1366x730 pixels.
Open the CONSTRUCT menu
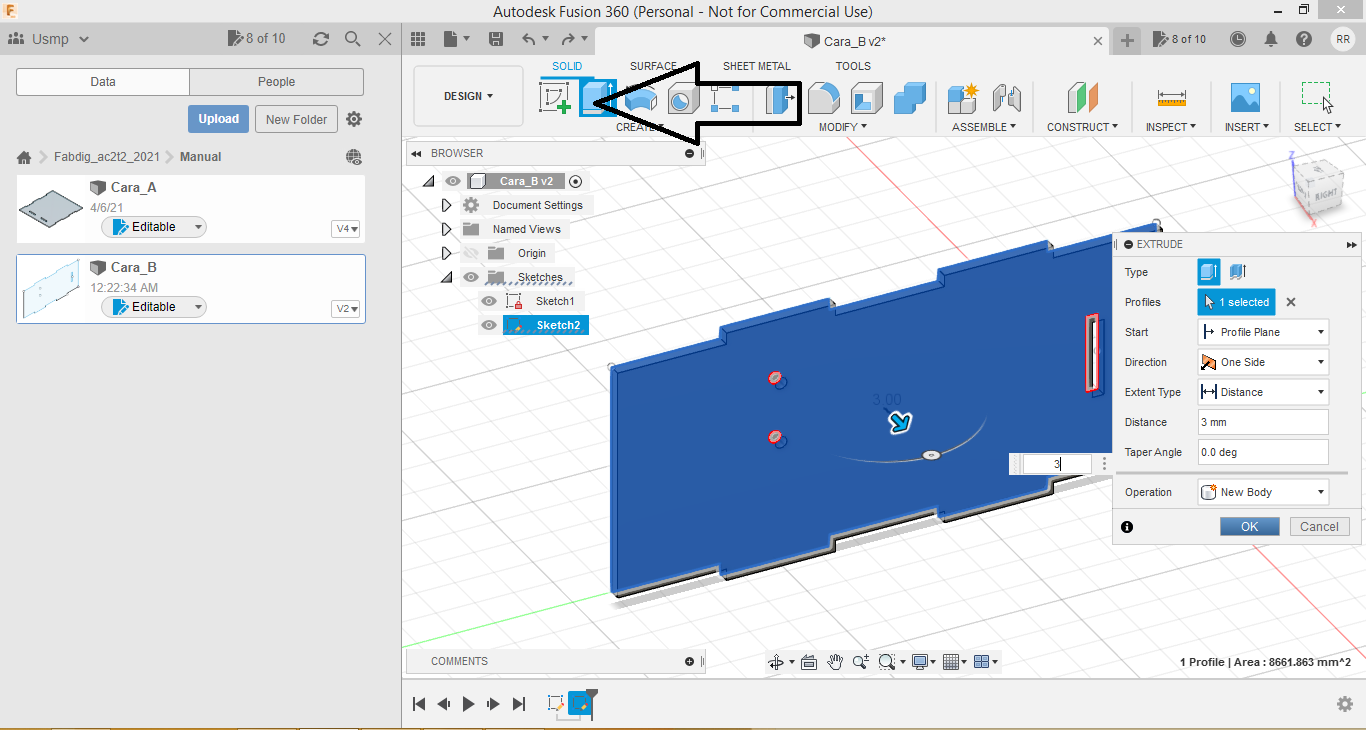[x=1083, y=127]
